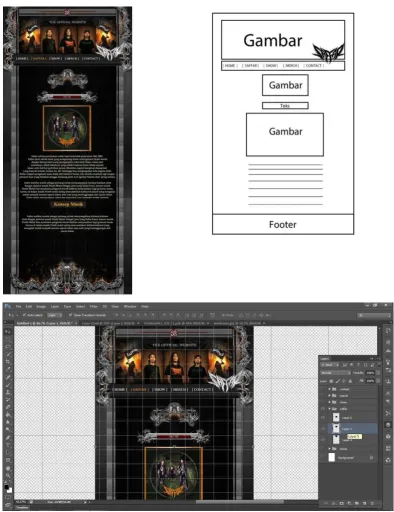Image resolution: width=394 pixels, height=512 pixels.
Task: Switch to the Layers panel tab
Action: (324, 359)
